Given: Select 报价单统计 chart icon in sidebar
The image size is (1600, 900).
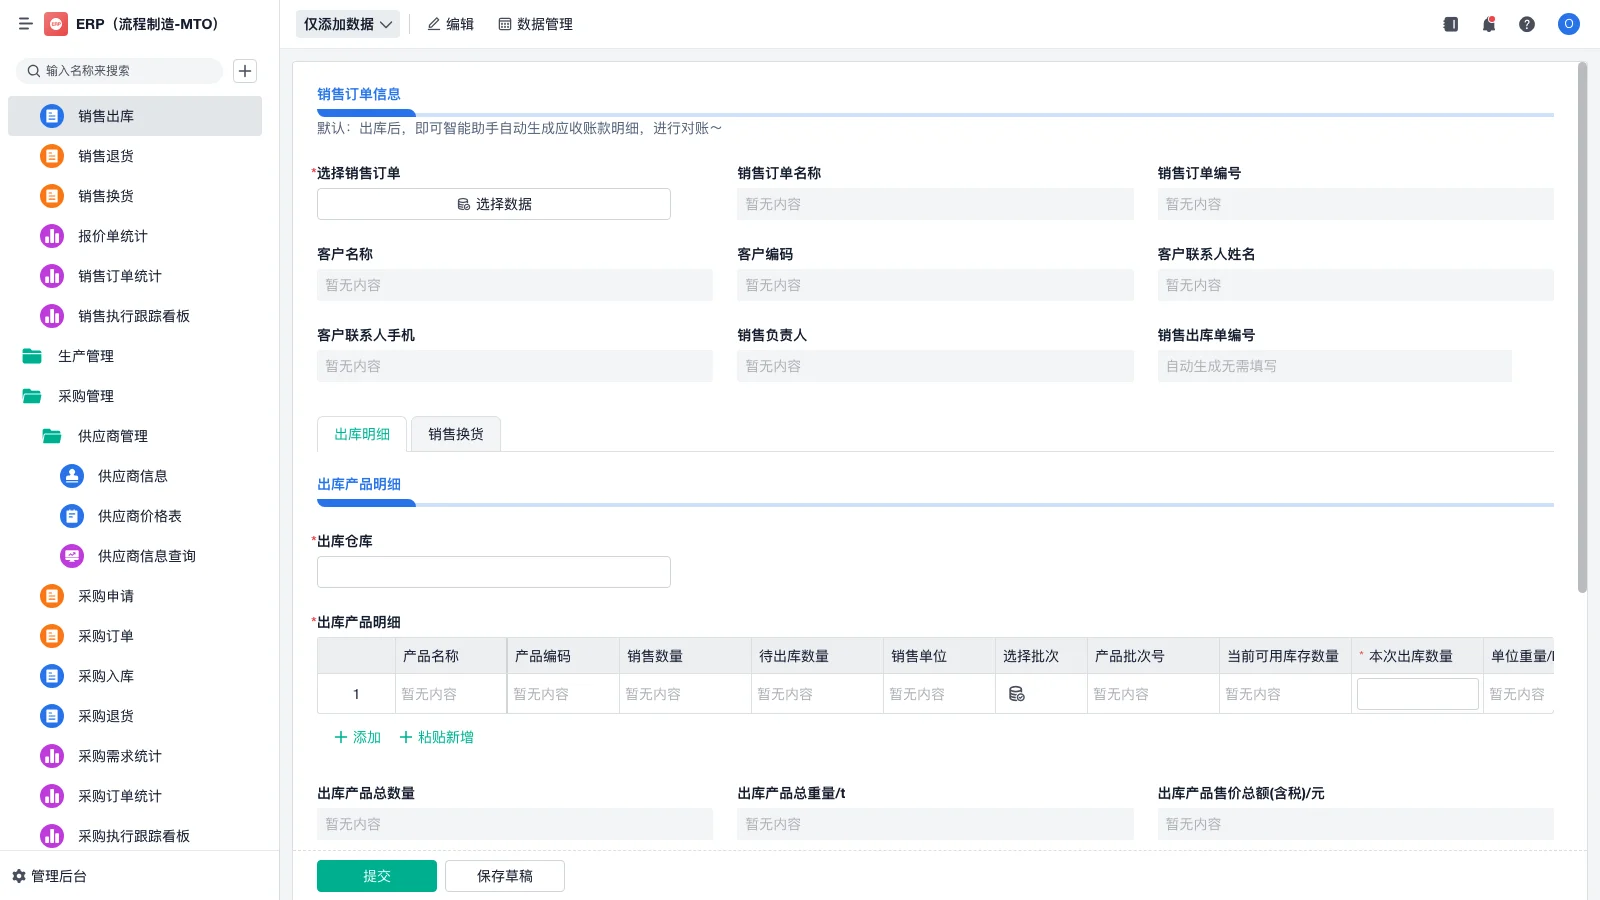Looking at the screenshot, I should (51, 236).
